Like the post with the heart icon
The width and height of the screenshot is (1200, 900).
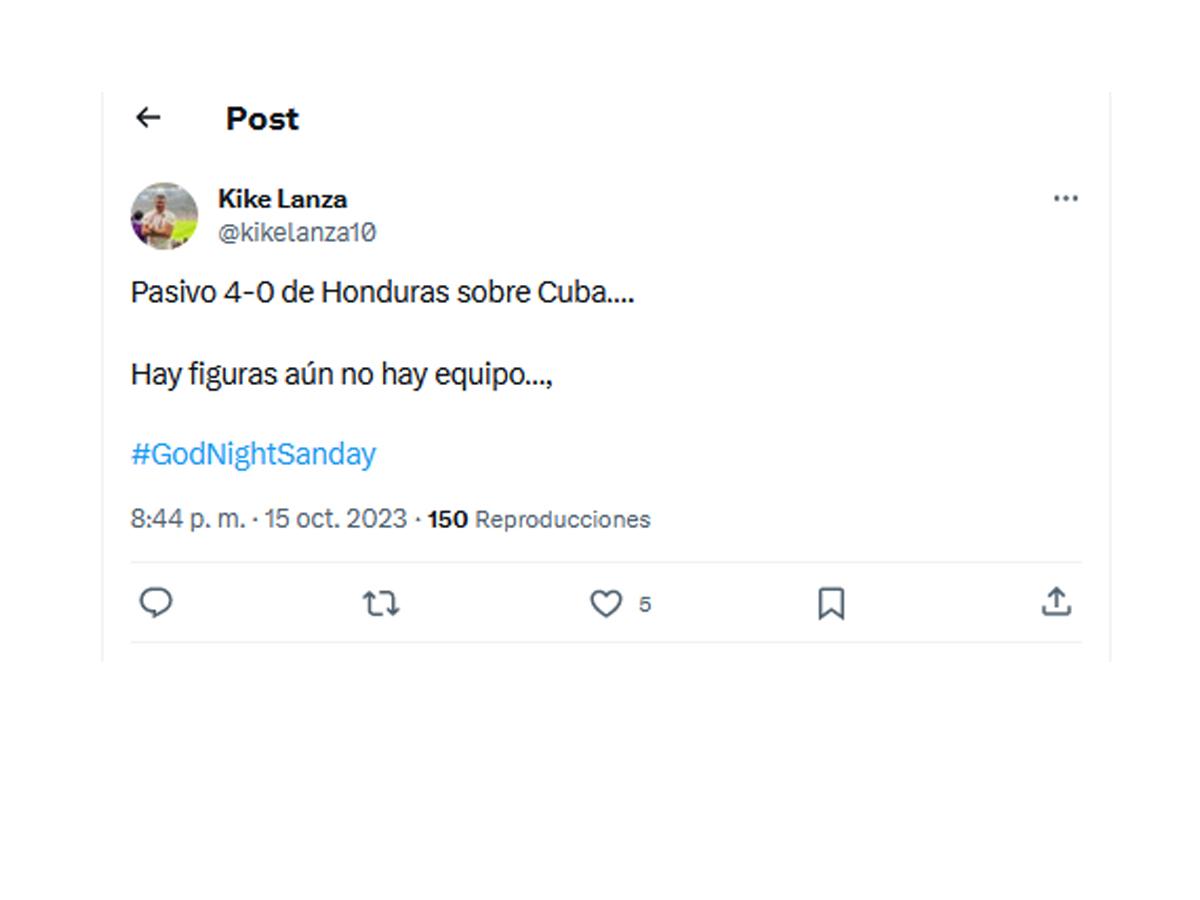607,603
